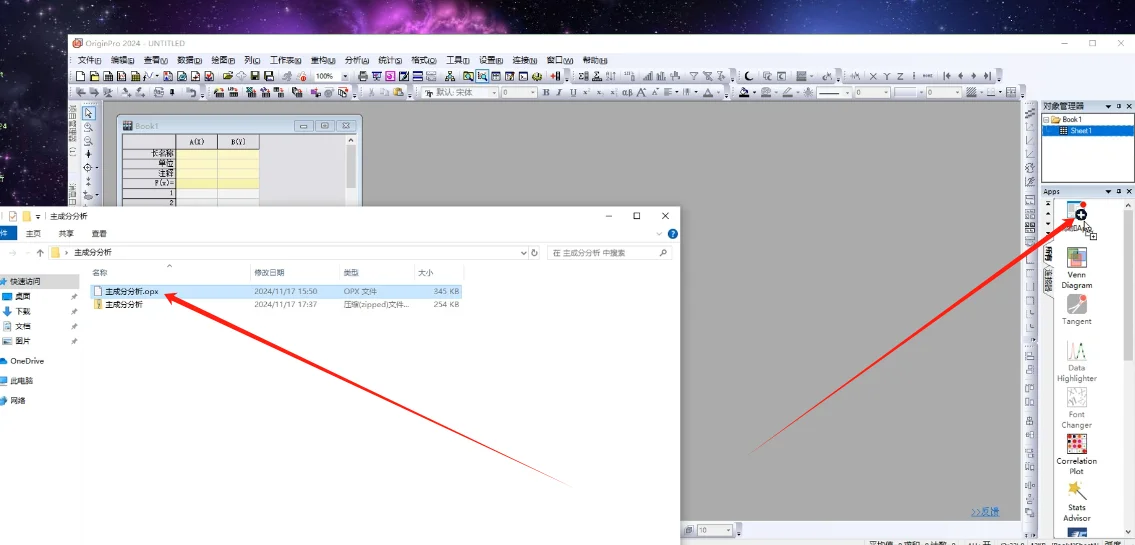Open the 工具 menu in Origin
Screen dimensions: 1135x545
457,60
